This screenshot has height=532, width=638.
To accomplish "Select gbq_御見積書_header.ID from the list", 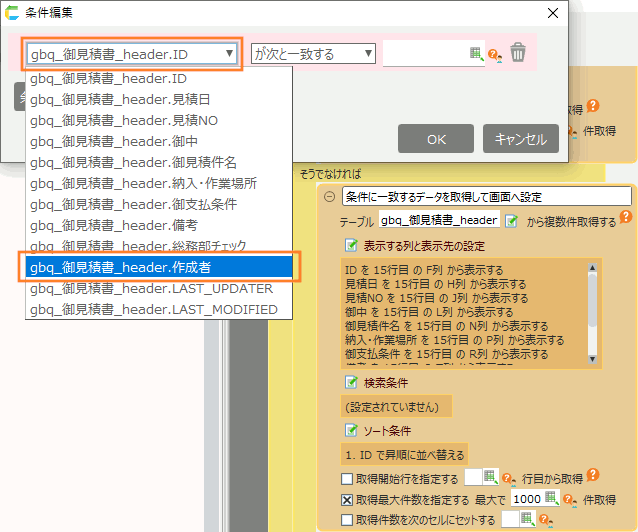I will pos(159,78).
